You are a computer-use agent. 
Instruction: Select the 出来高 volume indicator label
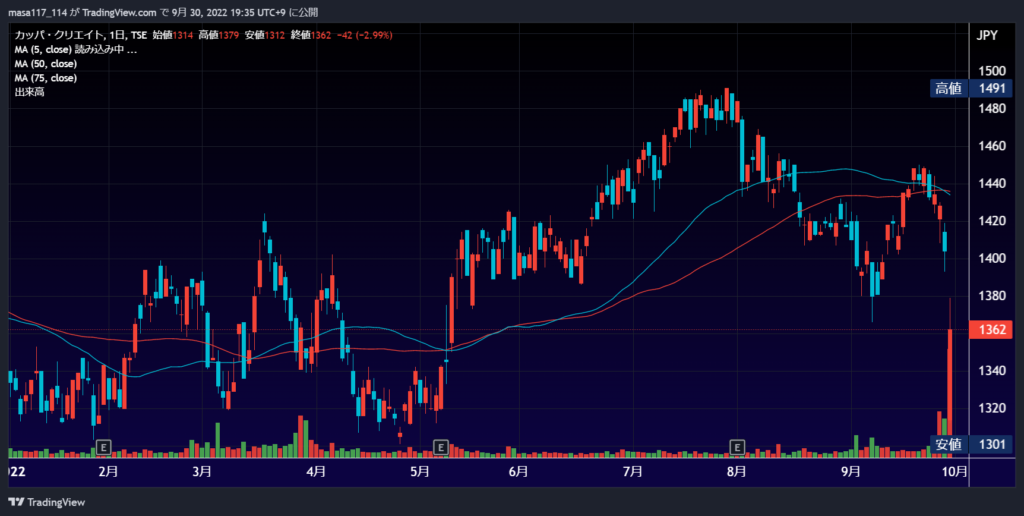29,92
